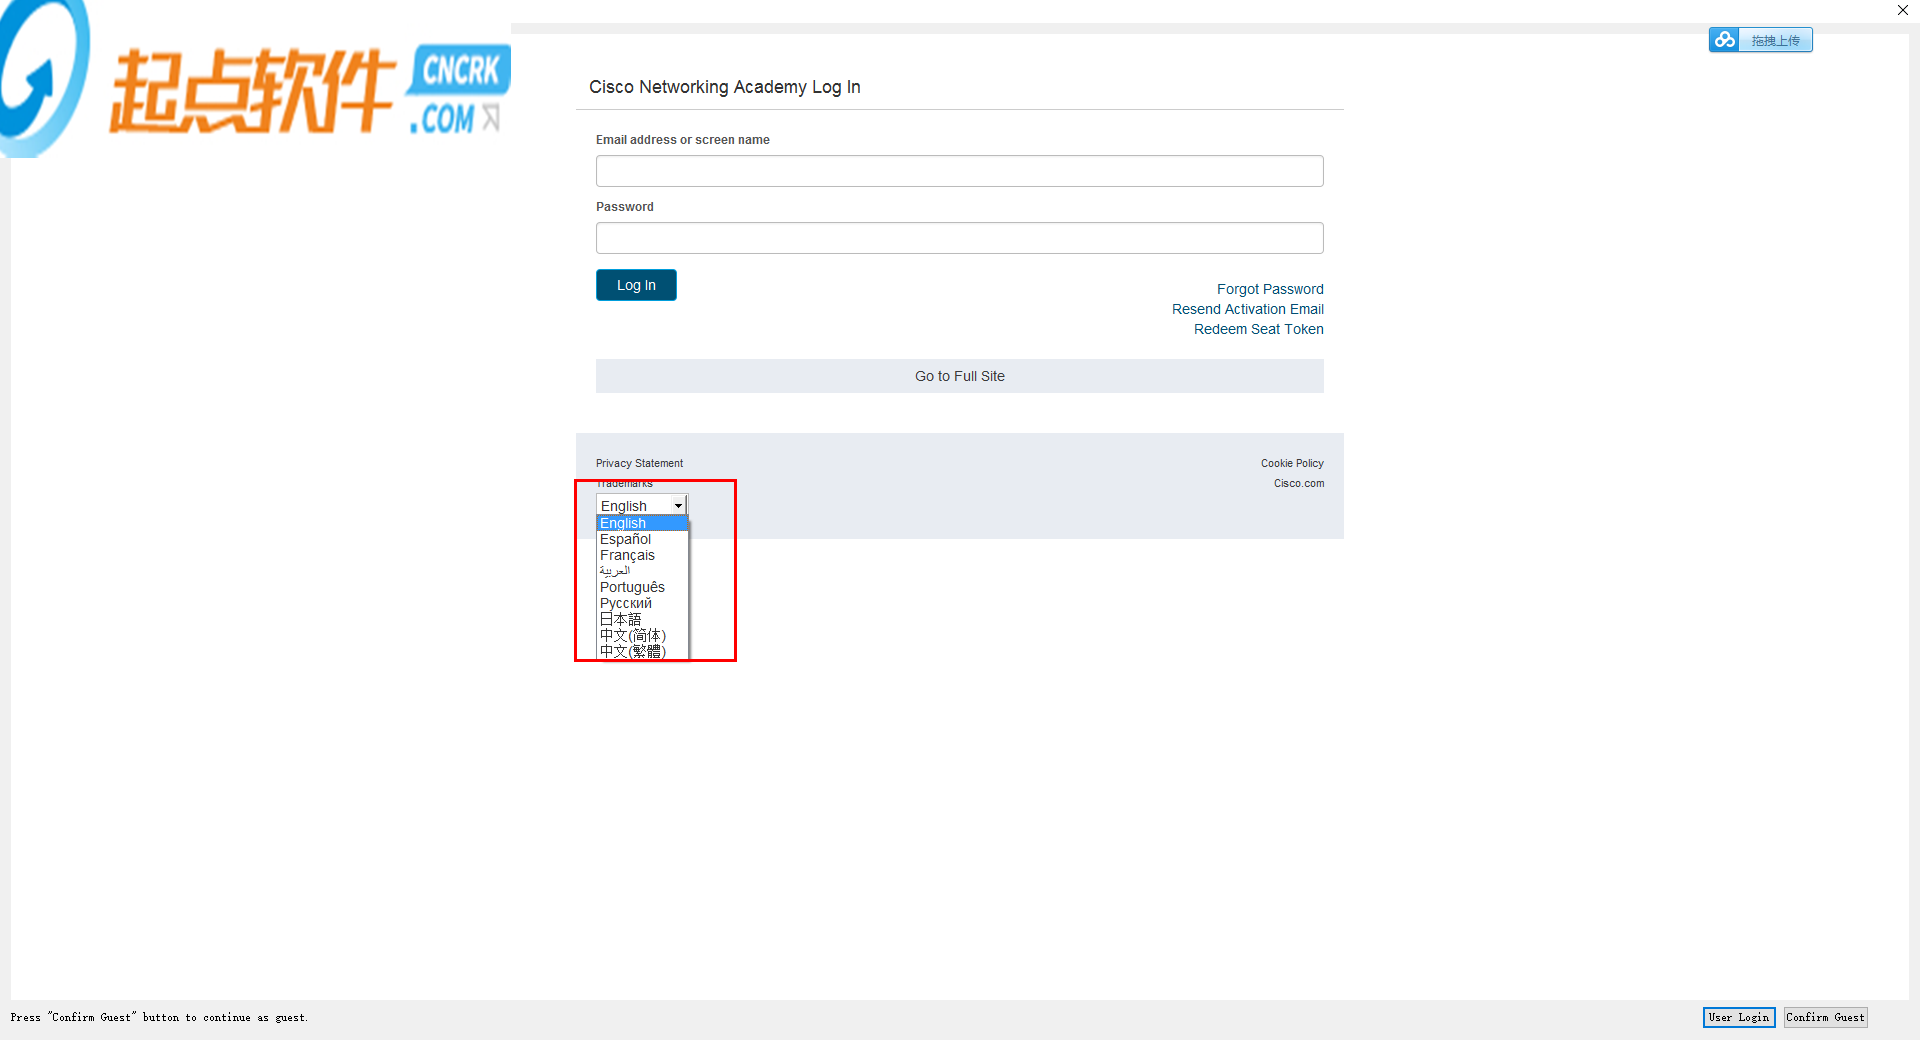Open the Forgot Password link

point(1270,289)
